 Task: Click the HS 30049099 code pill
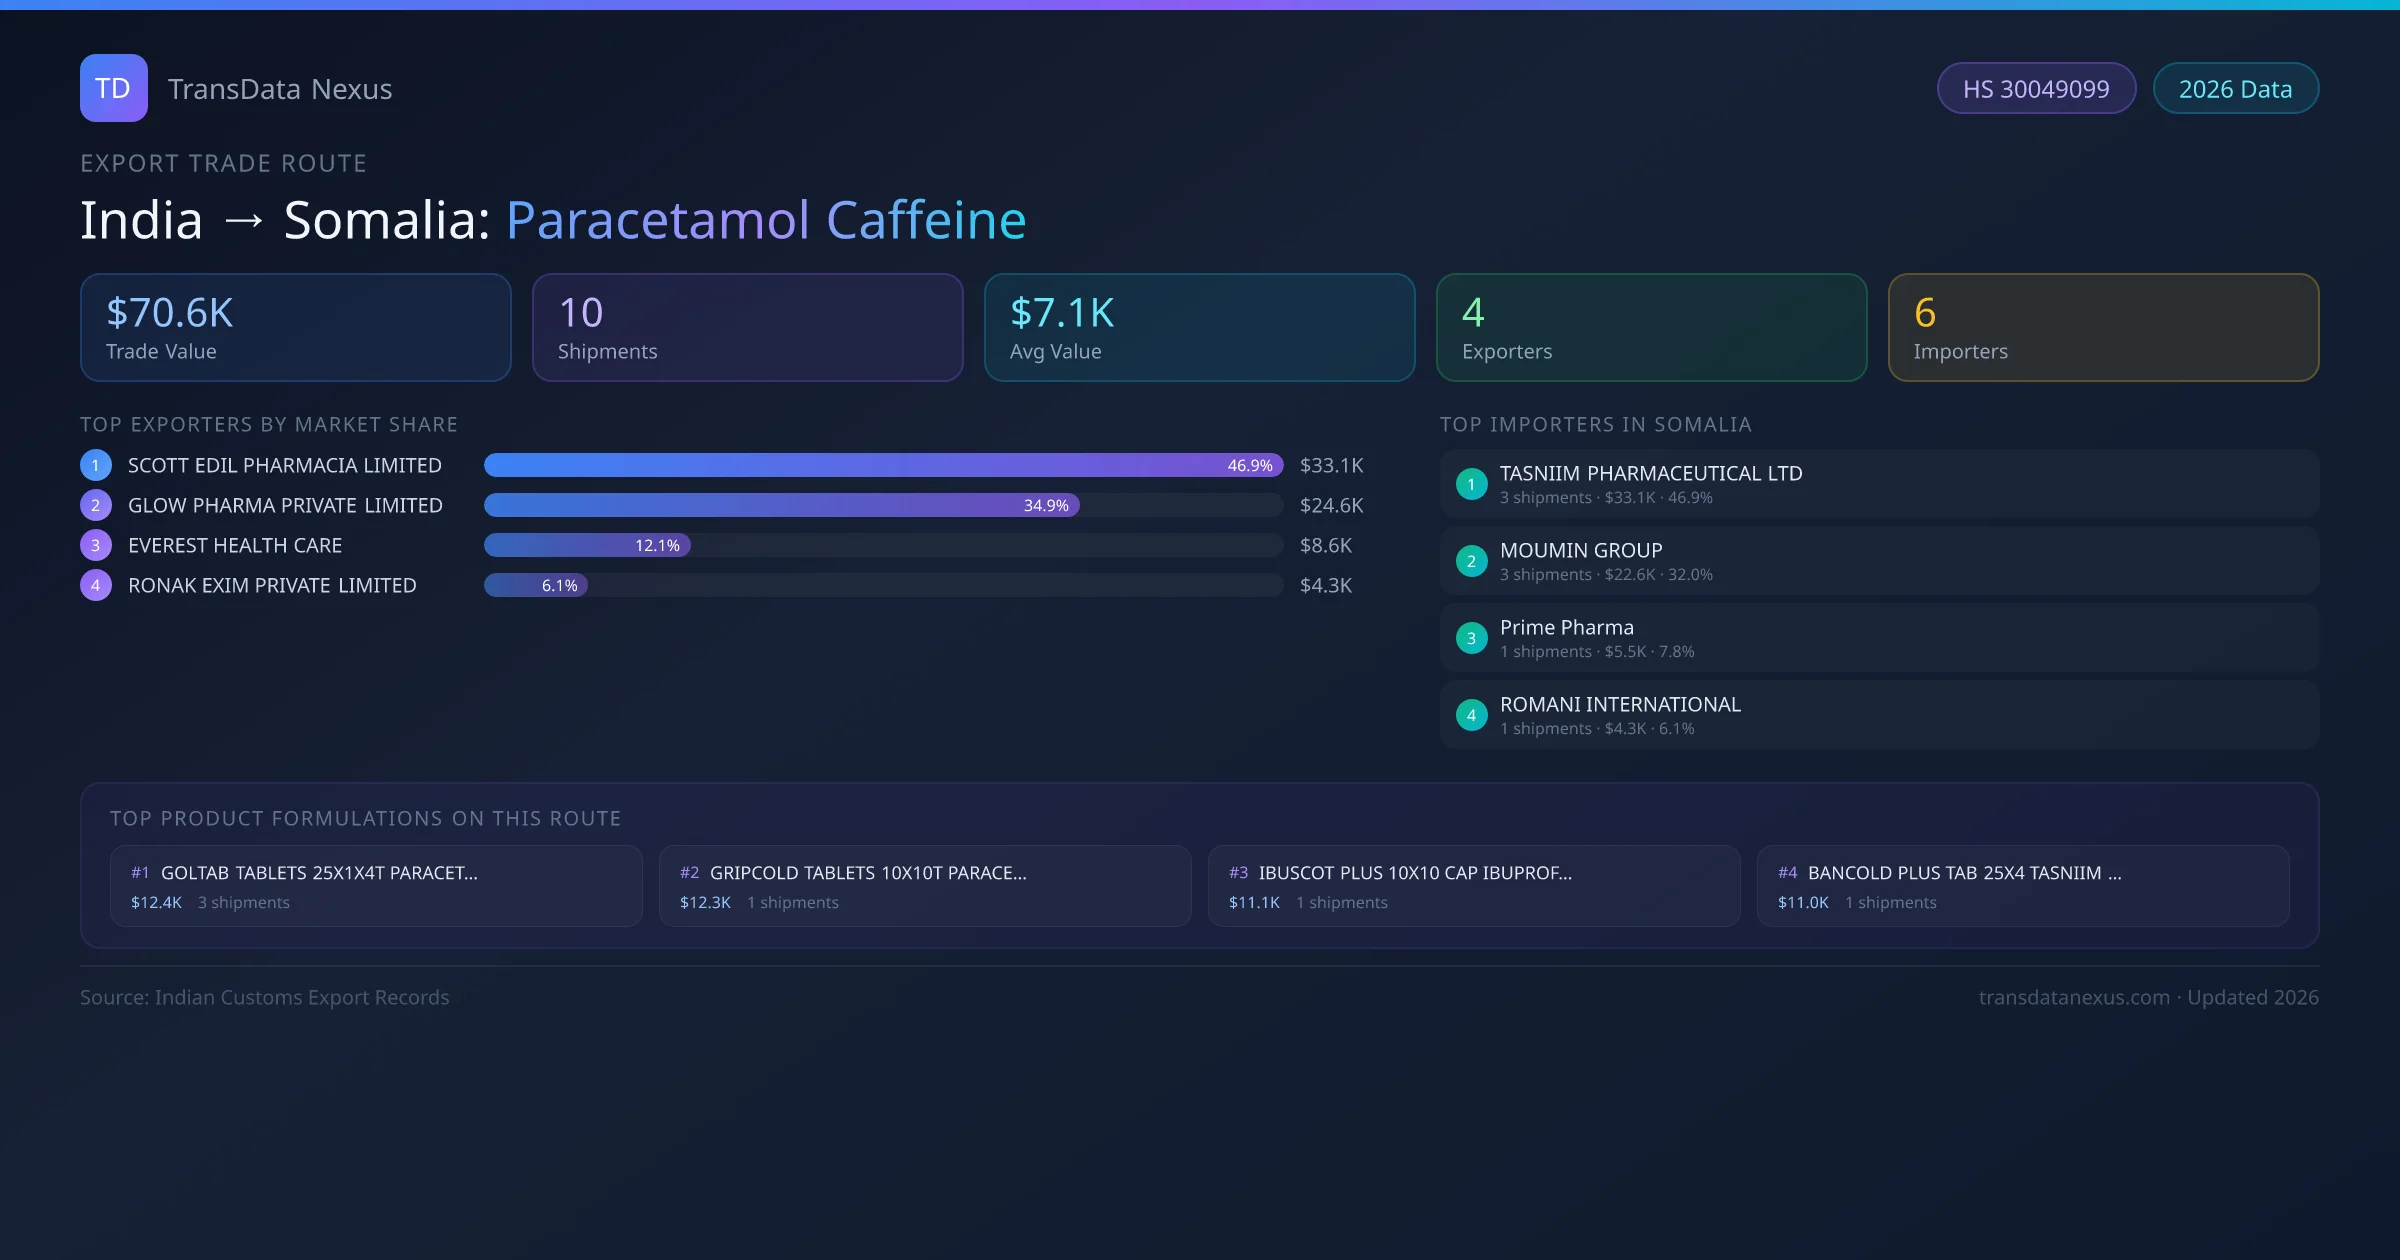[x=2036, y=89]
